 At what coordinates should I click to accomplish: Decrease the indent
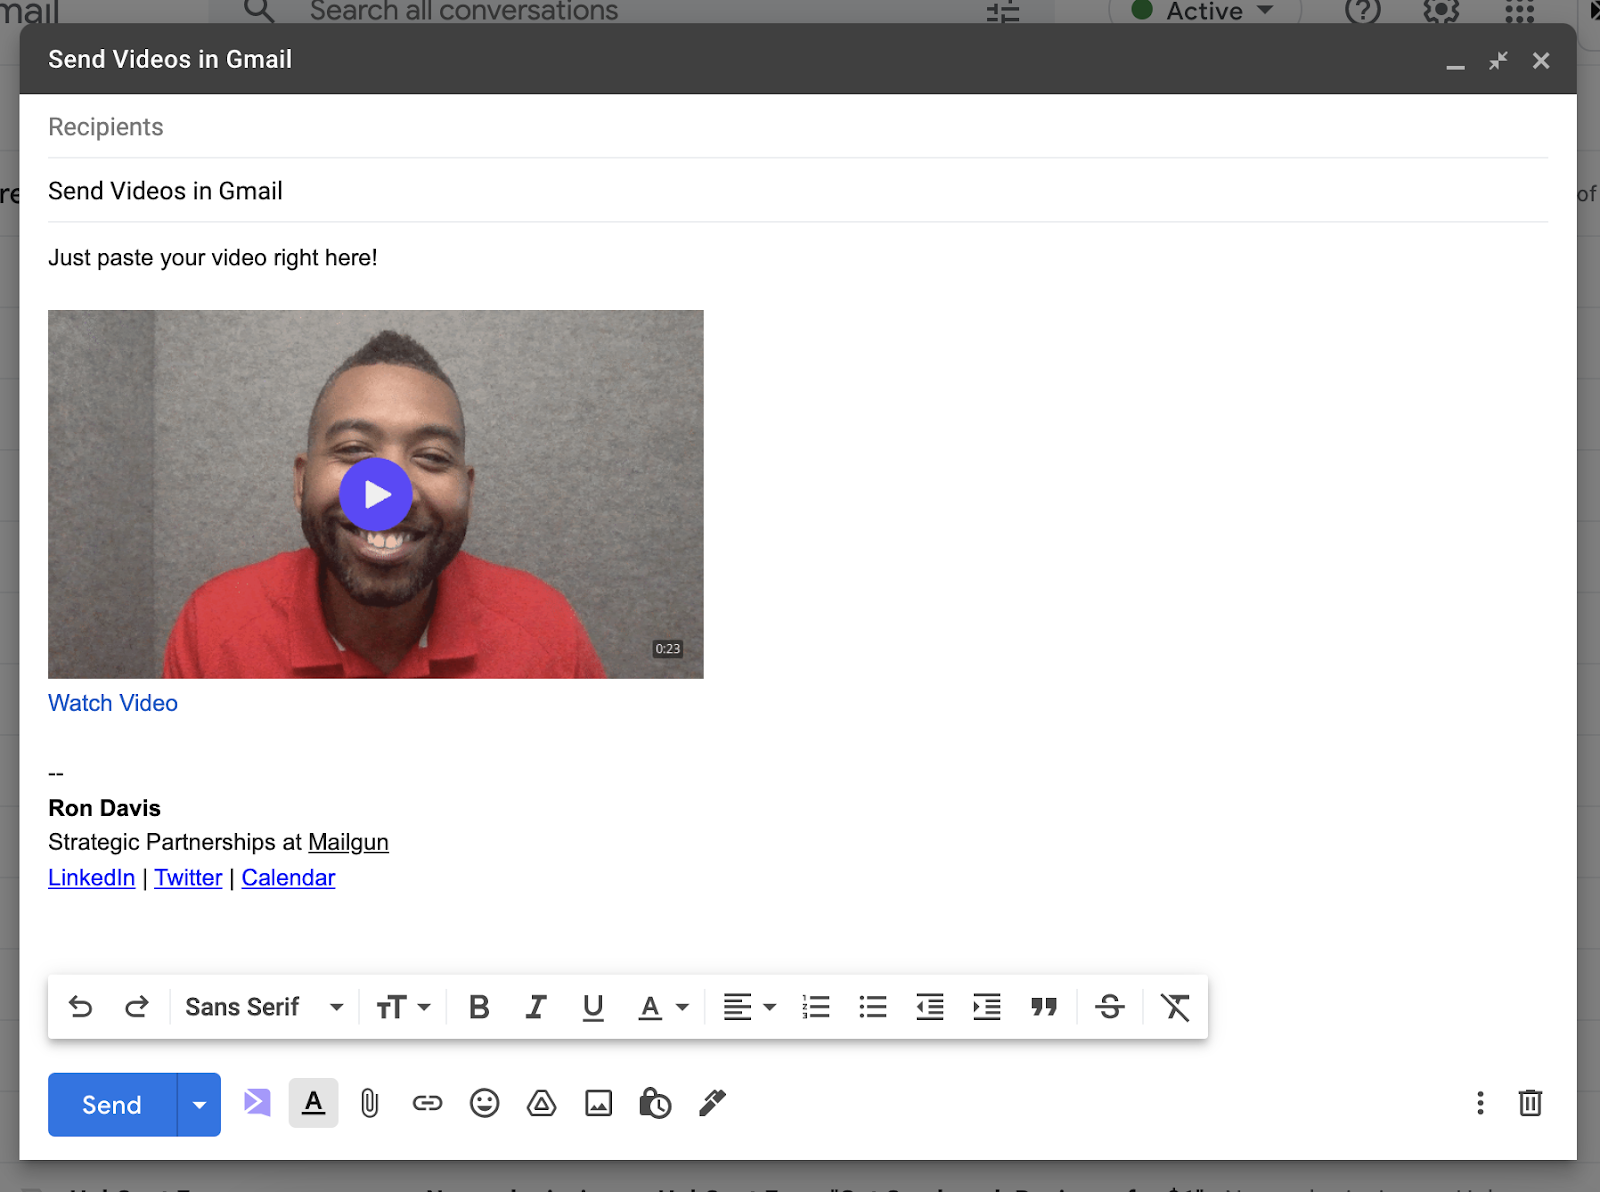[930, 1007]
